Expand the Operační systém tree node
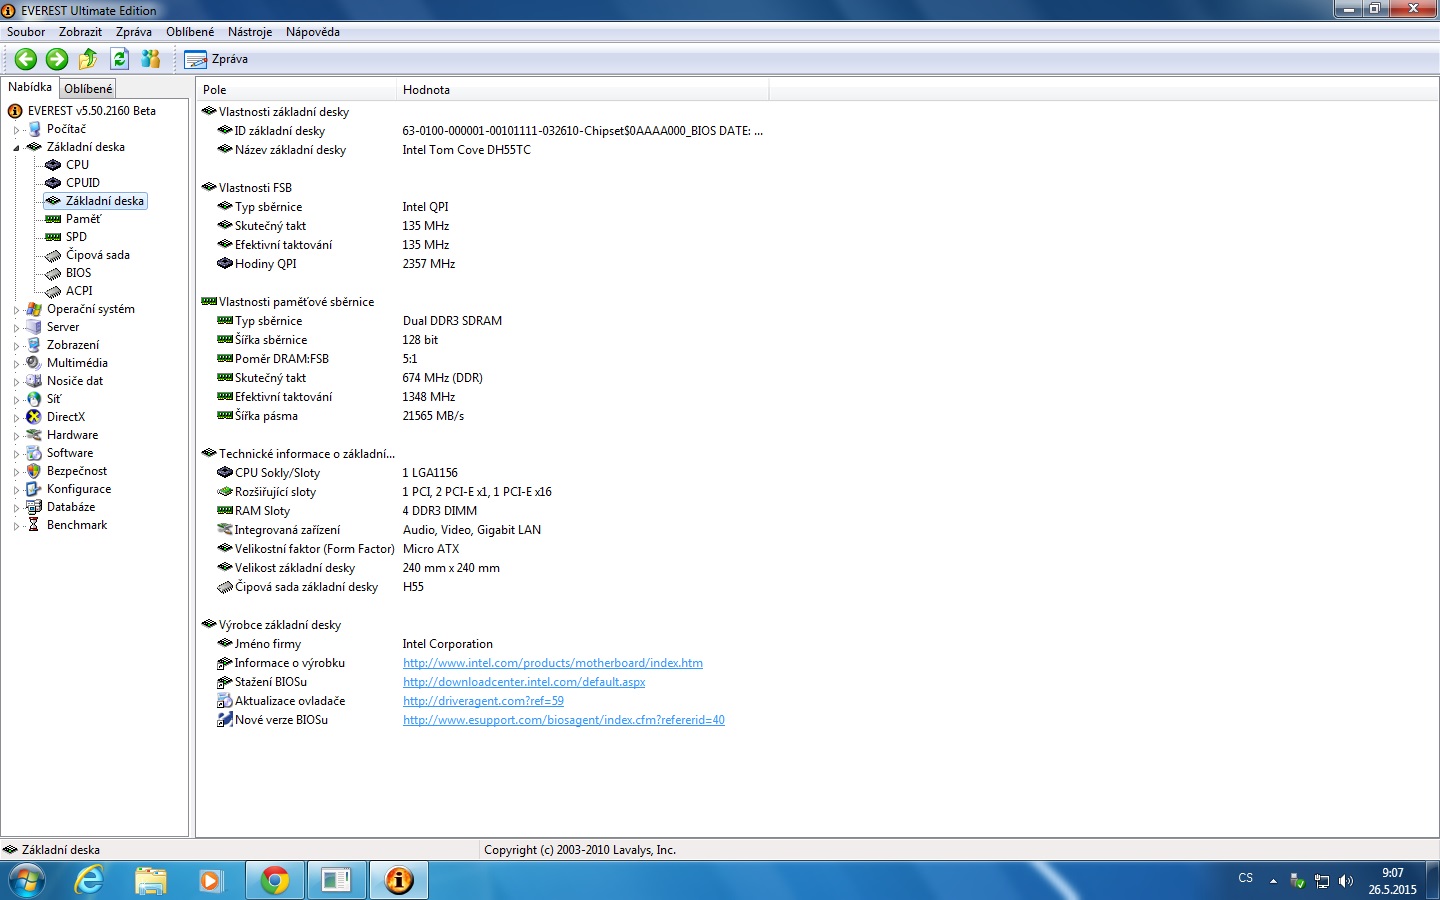 (x=16, y=310)
